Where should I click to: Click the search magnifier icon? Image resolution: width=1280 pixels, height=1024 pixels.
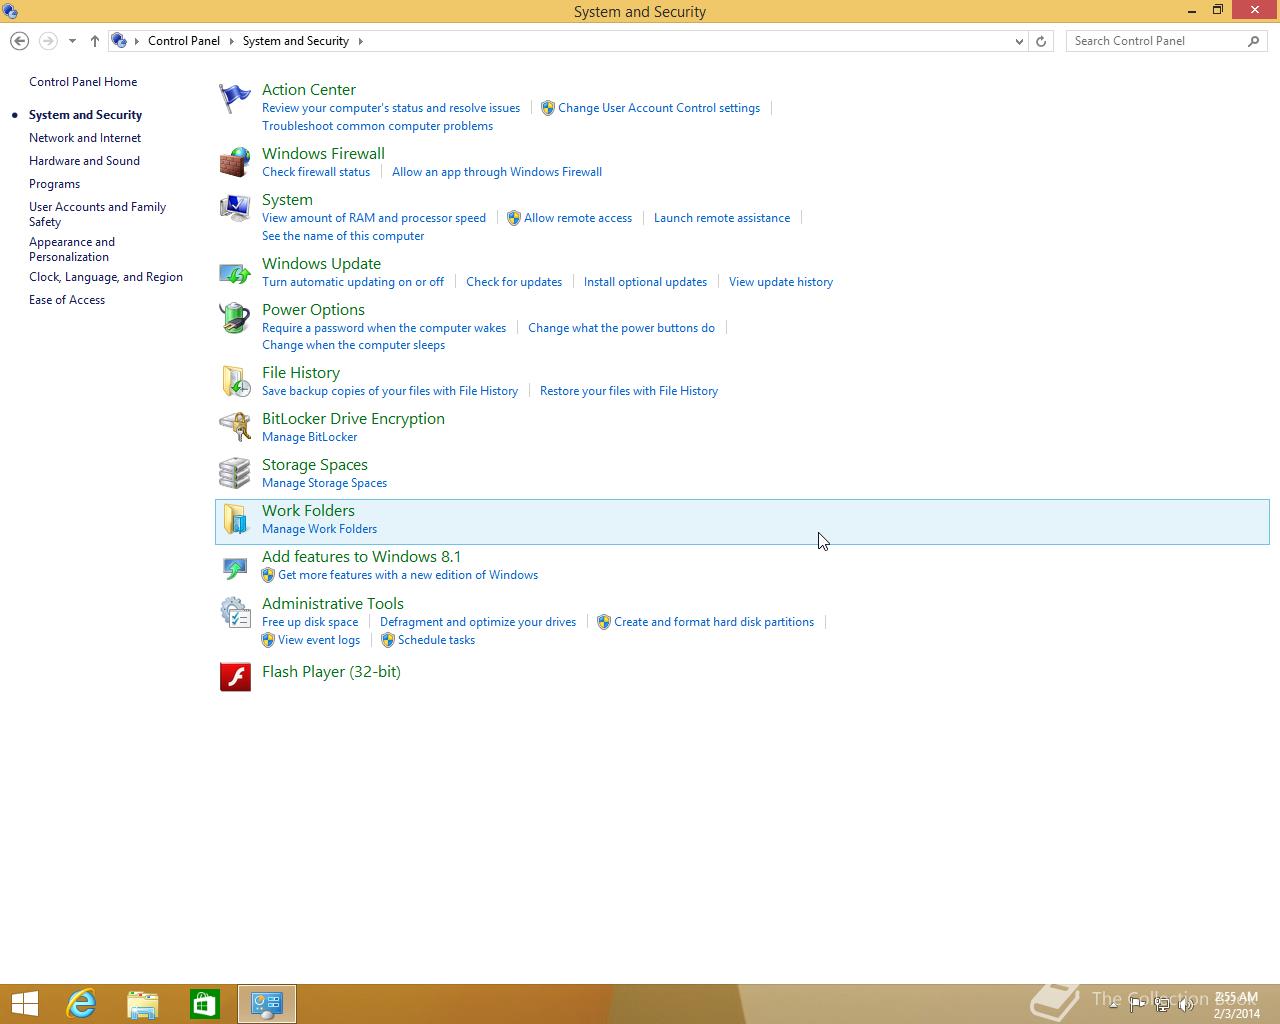(x=1254, y=41)
